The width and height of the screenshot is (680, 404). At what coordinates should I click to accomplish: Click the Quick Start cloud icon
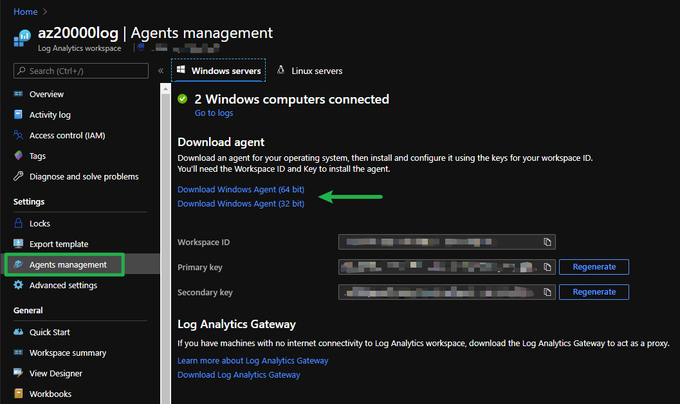click(x=18, y=332)
